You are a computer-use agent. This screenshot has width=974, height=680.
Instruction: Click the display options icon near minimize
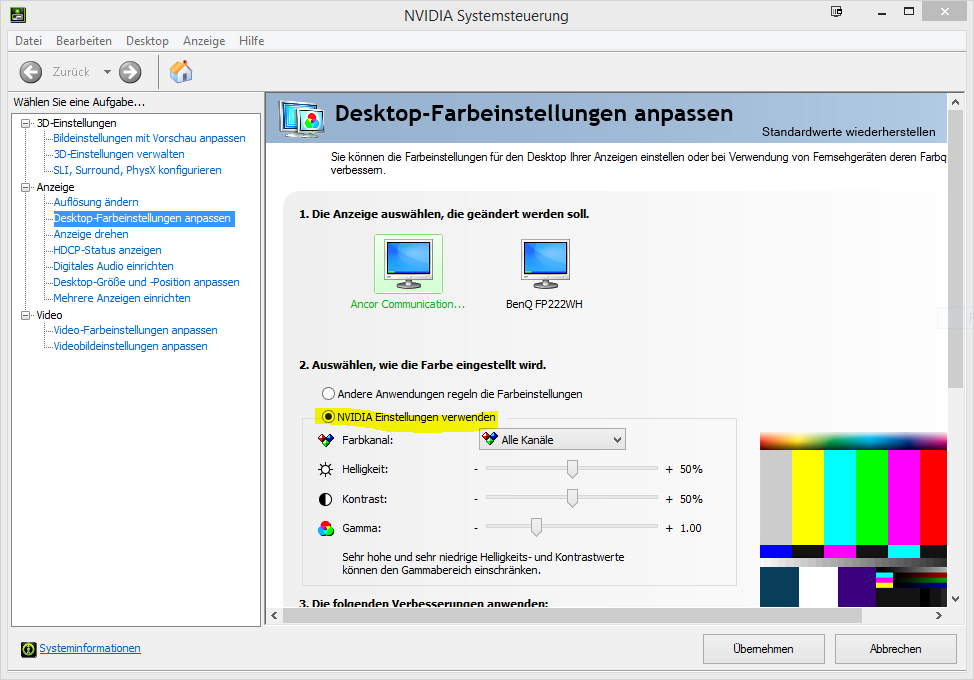837,11
